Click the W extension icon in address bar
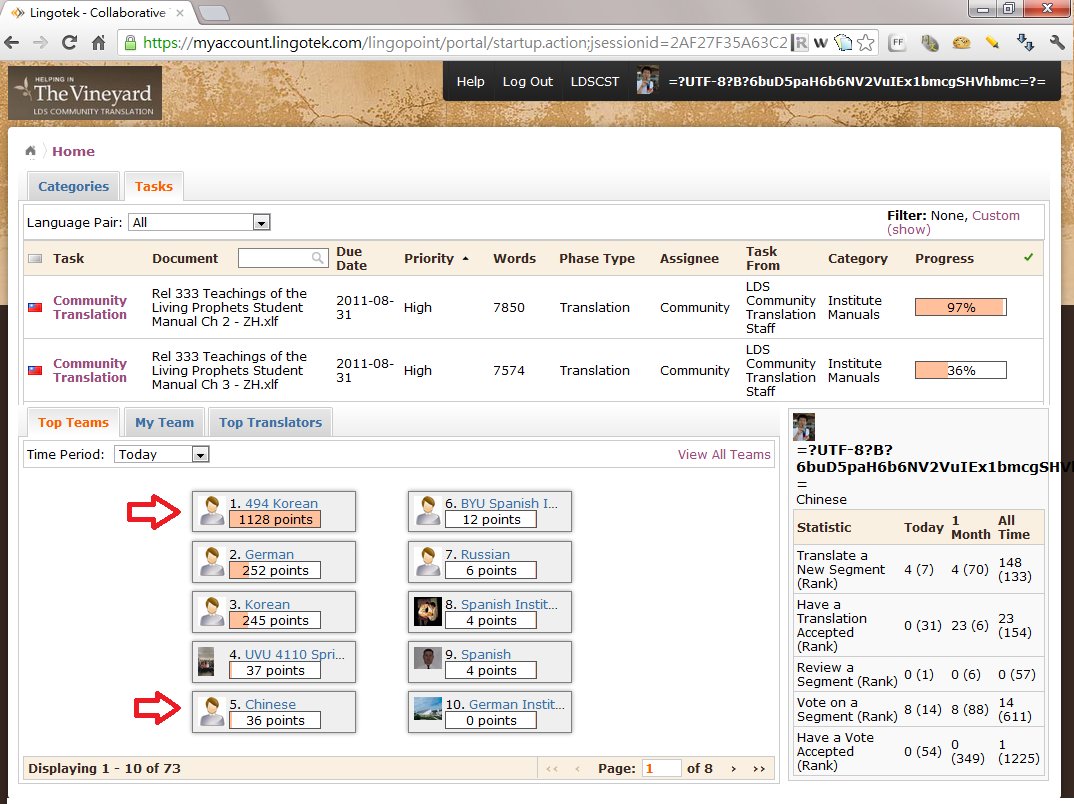This screenshot has height=804, width=1074. [x=821, y=43]
